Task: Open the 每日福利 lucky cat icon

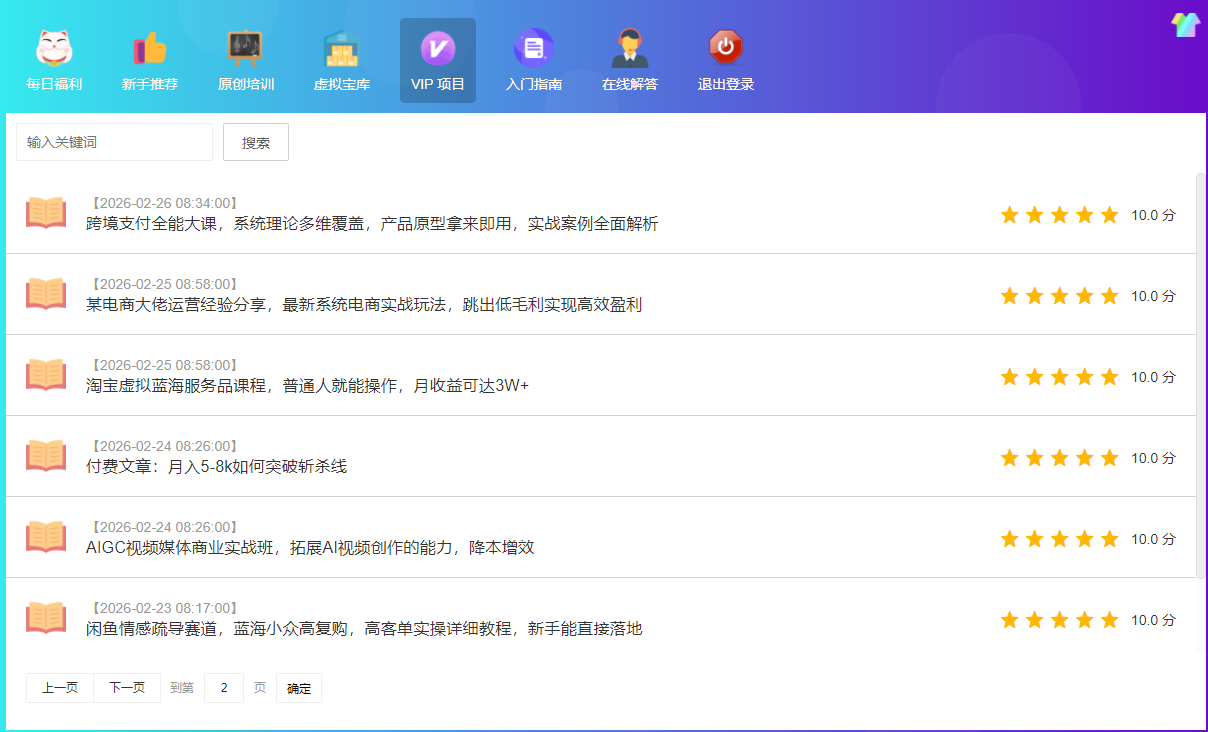Action: point(54,49)
